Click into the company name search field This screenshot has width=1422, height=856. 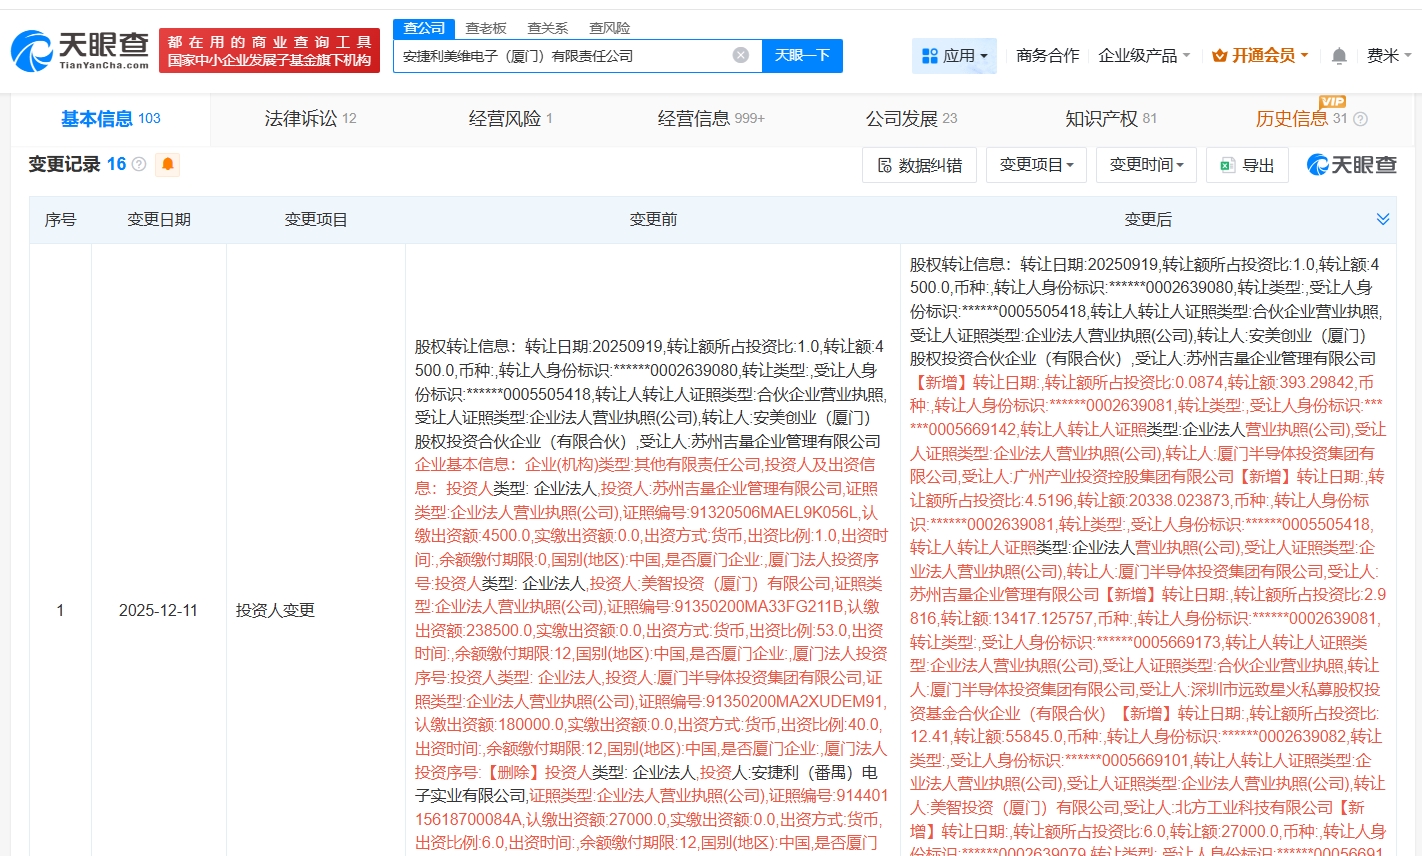(x=560, y=56)
